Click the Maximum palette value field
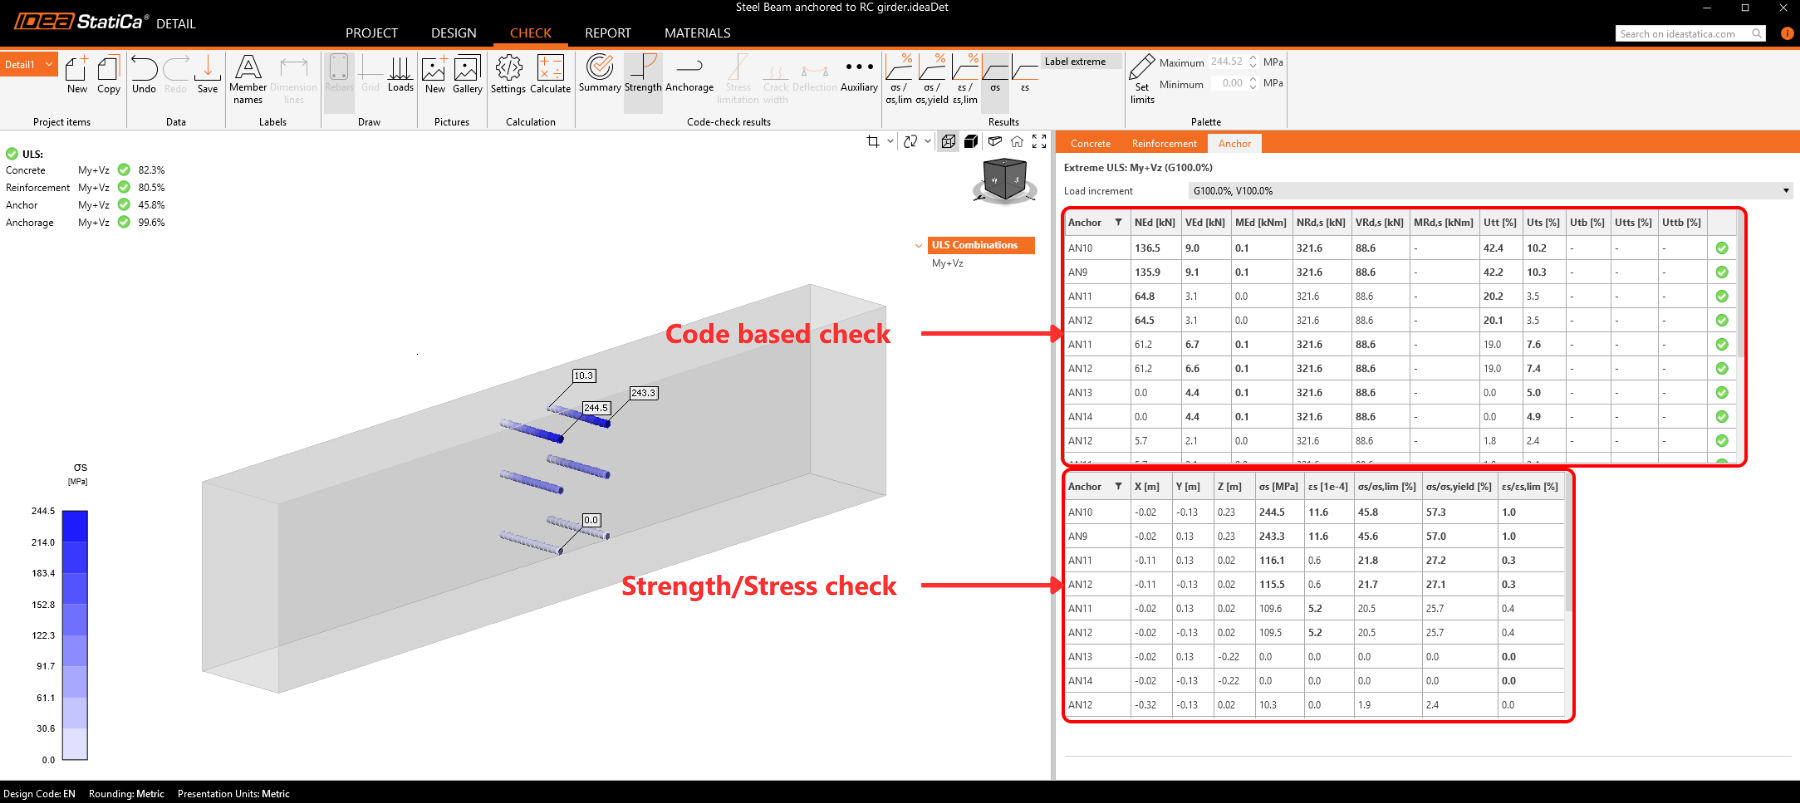The width and height of the screenshot is (1800, 803). tap(1227, 62)
